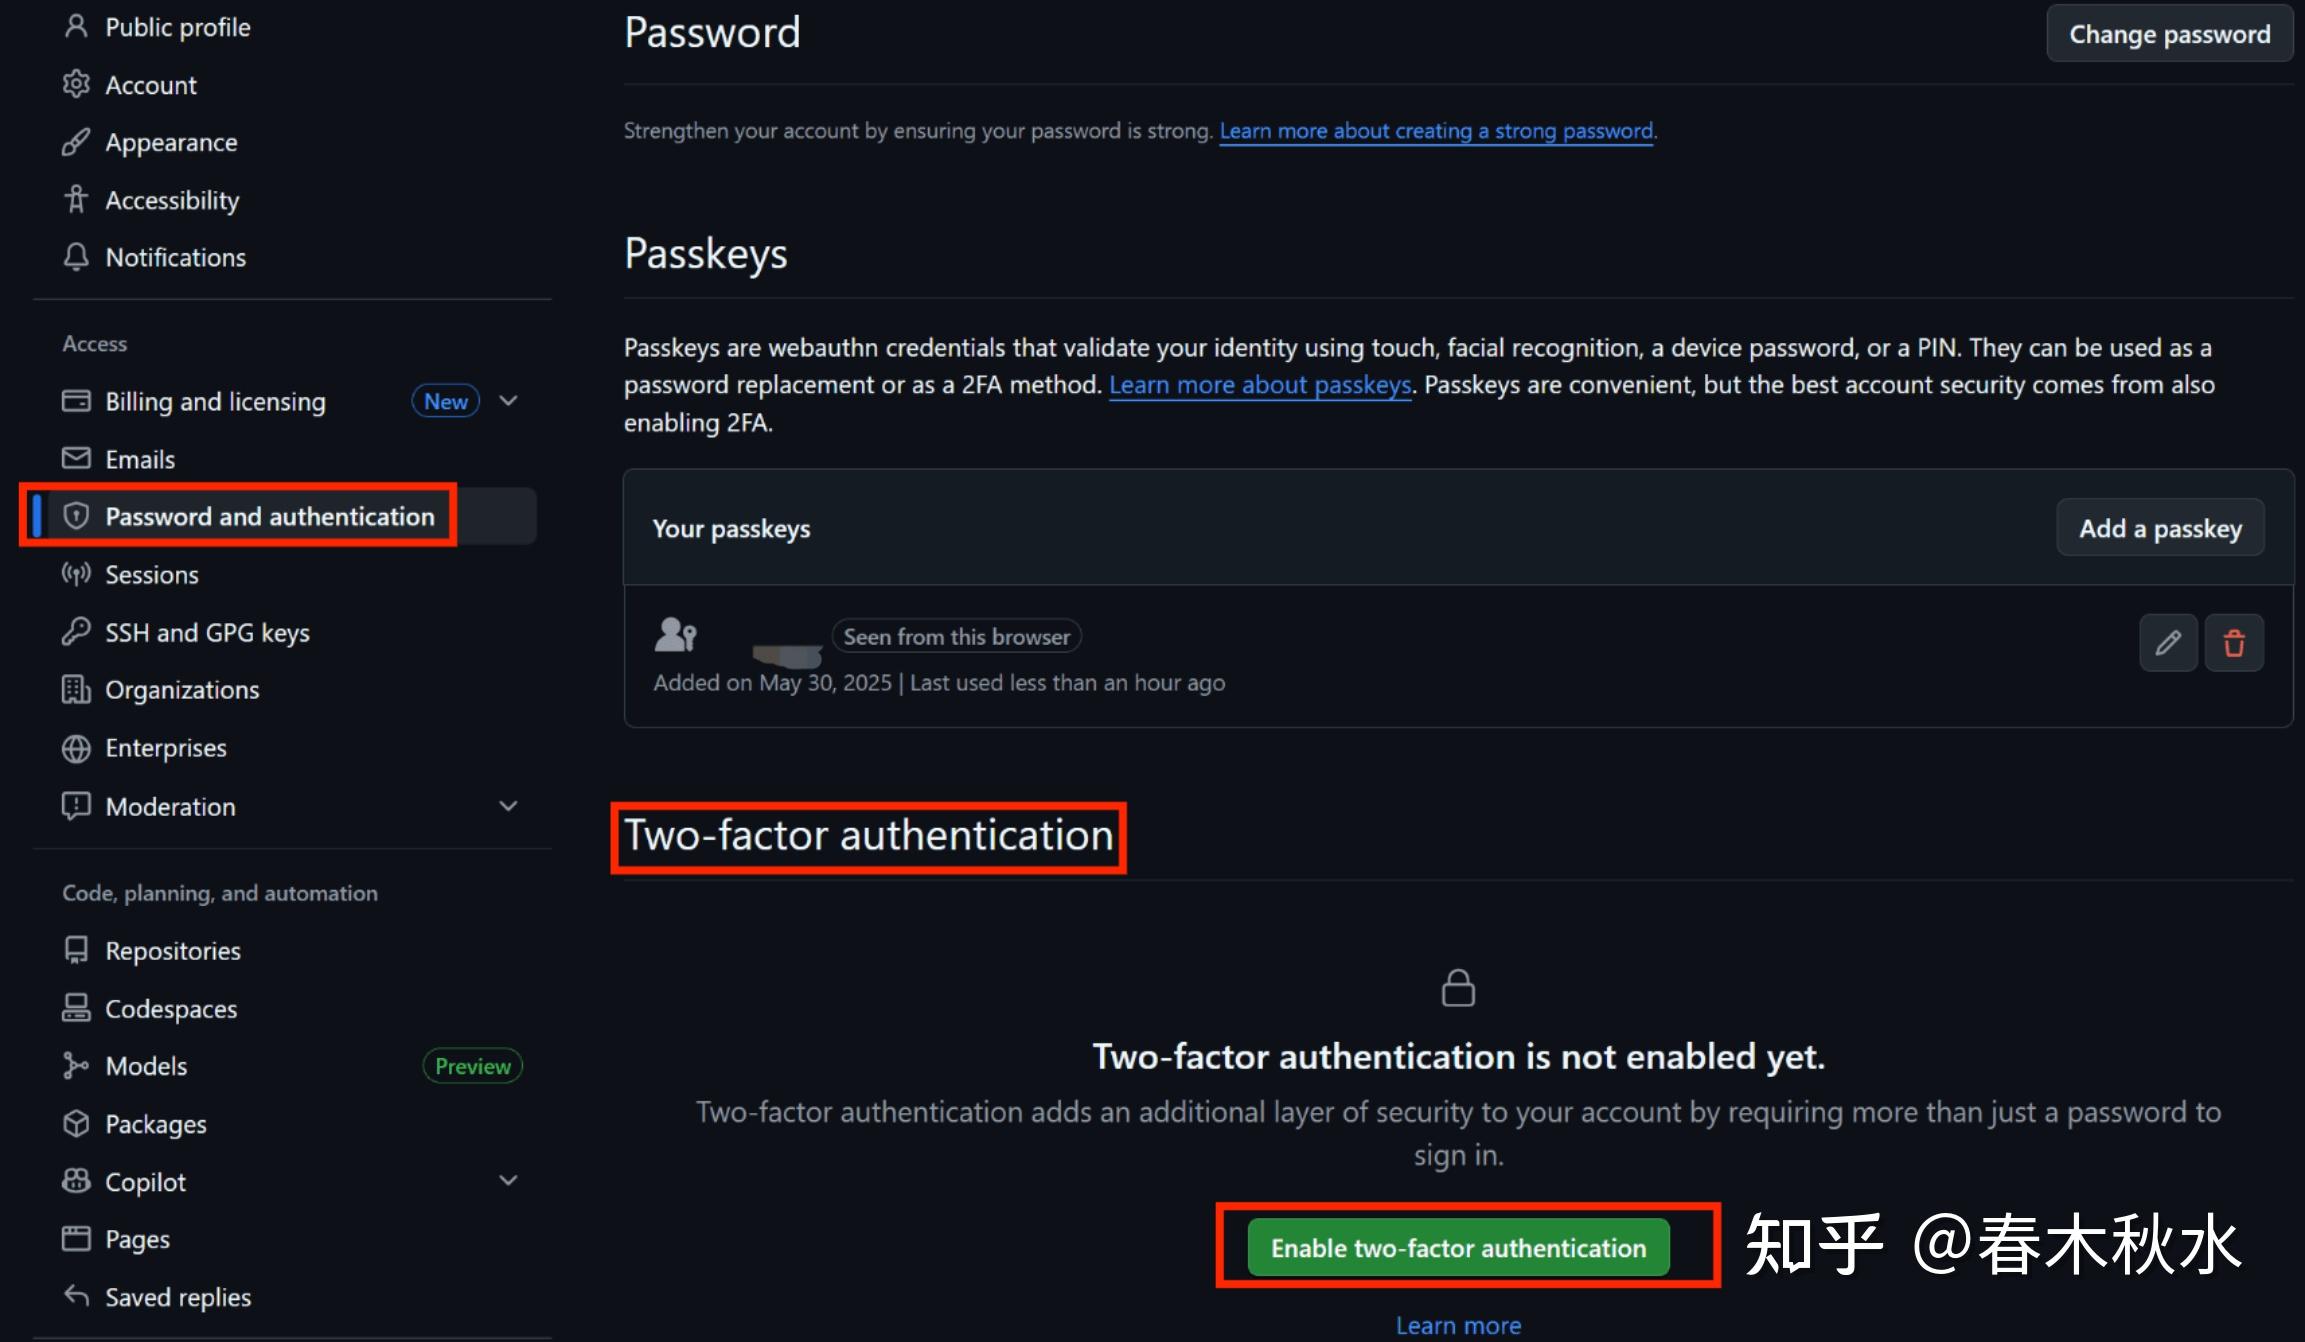Expand the Moderation section chevron
The image size is (2305, 1342).
tap(508, 806)
